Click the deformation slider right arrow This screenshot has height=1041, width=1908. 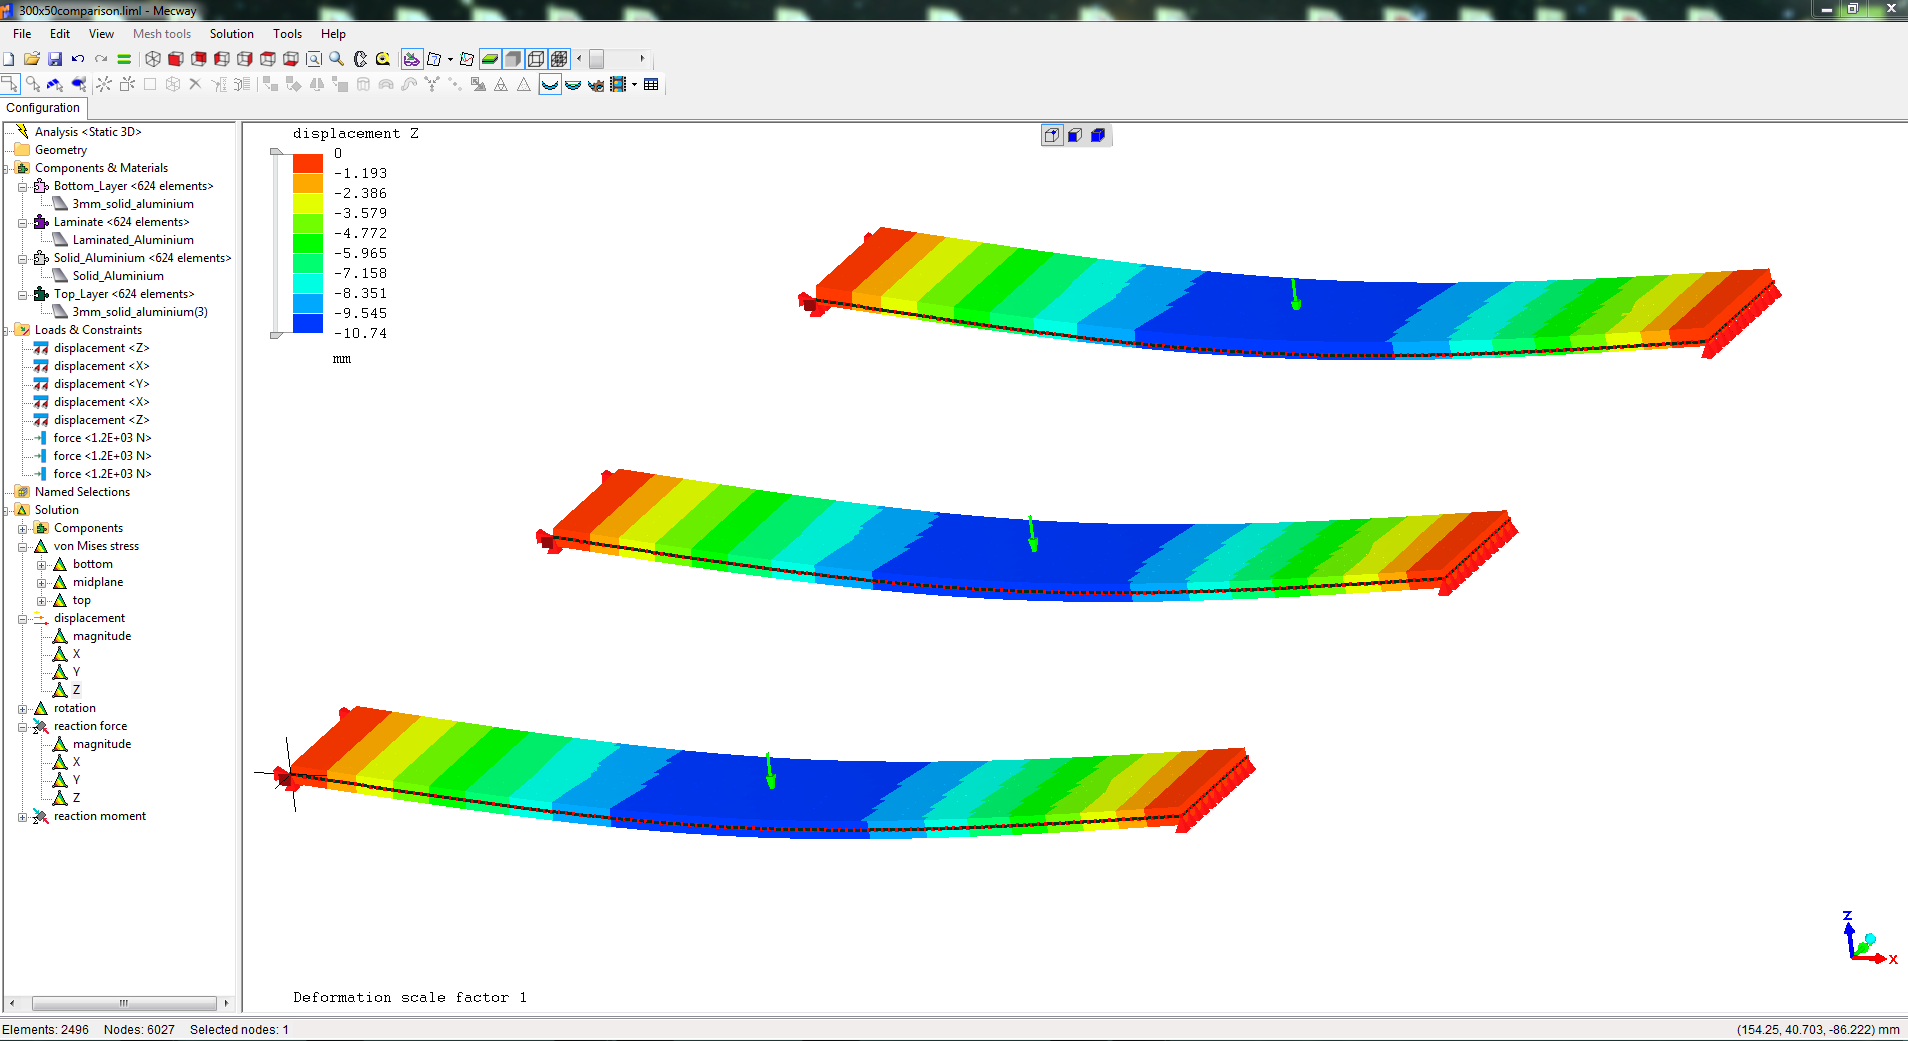(642, 59)
